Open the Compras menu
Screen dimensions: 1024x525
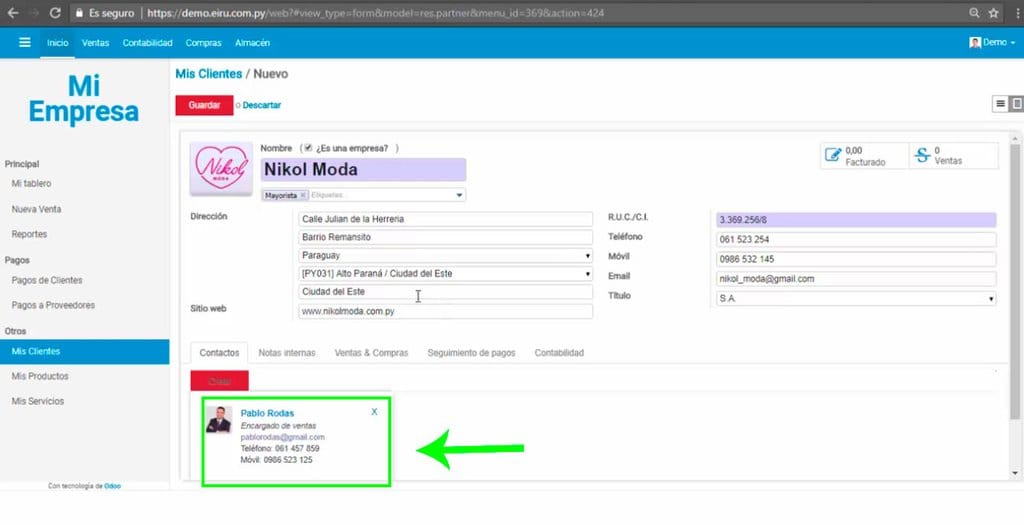click(204, 42)
